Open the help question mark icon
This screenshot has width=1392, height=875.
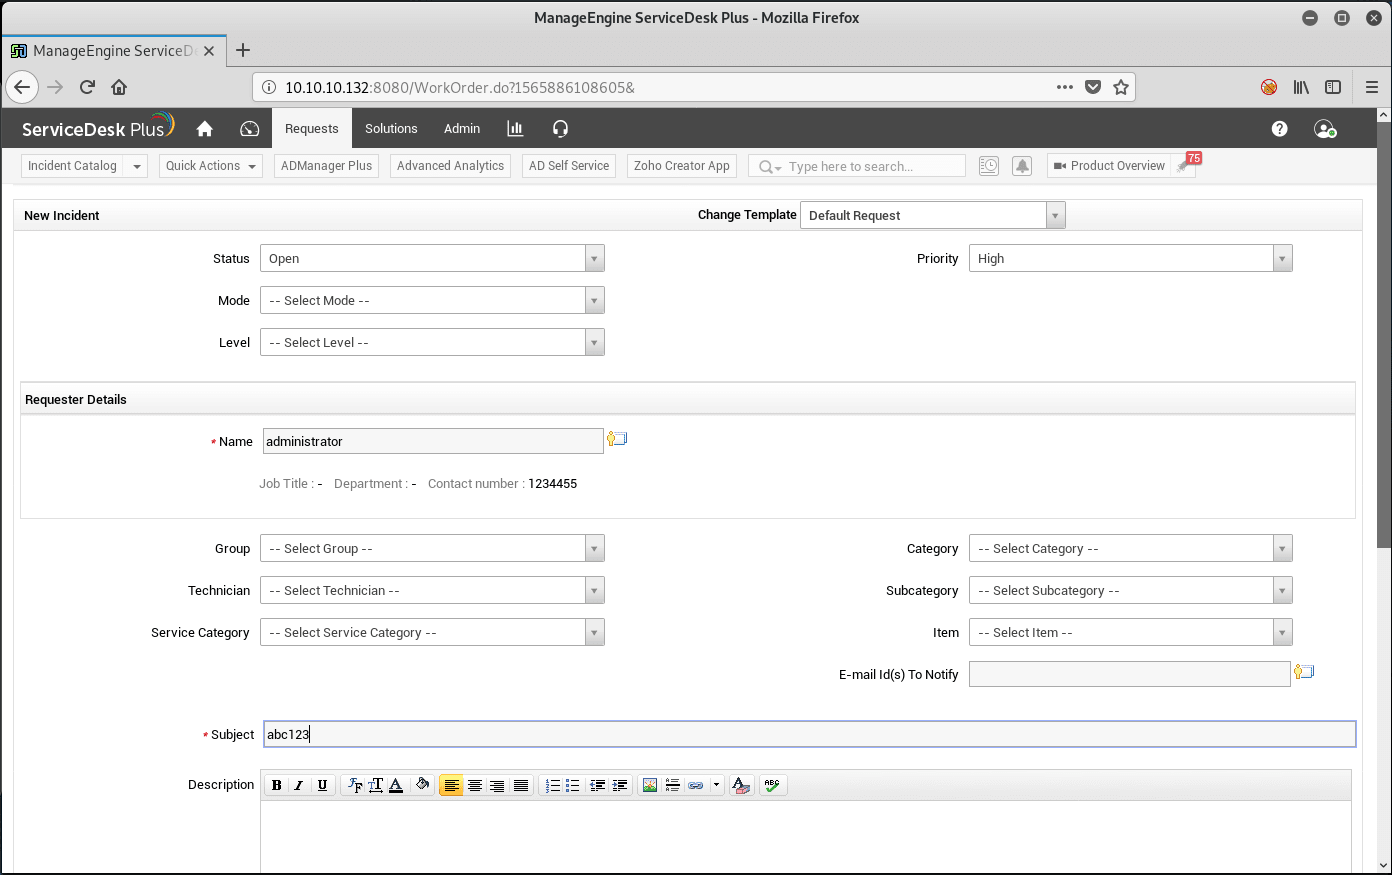coord(1279,128)
